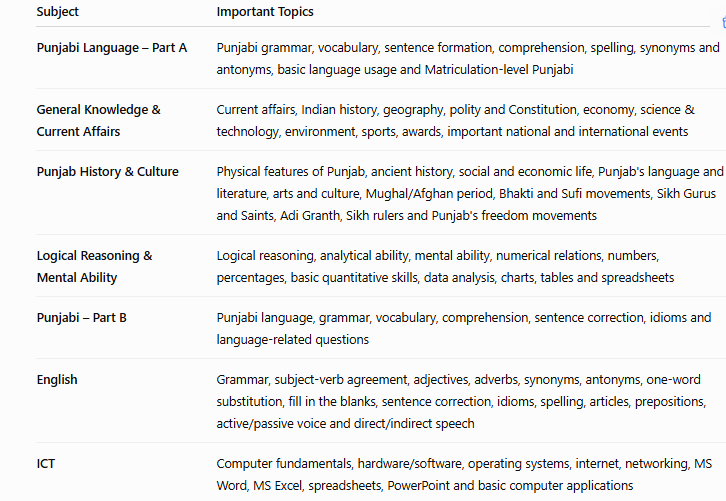726x501 pixels.
Task: Select the Punjab History & Culture cell
Action: pos(107,172)
